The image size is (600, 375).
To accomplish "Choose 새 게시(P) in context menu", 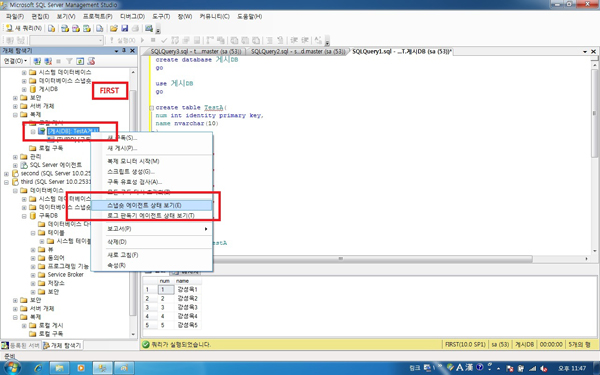I will pos(152,148).
